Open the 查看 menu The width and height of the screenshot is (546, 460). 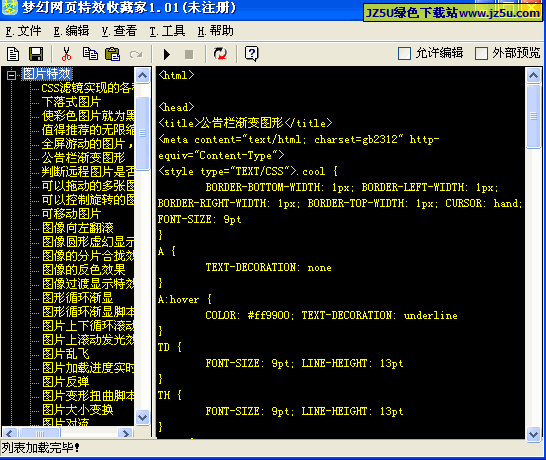[119, 31]
